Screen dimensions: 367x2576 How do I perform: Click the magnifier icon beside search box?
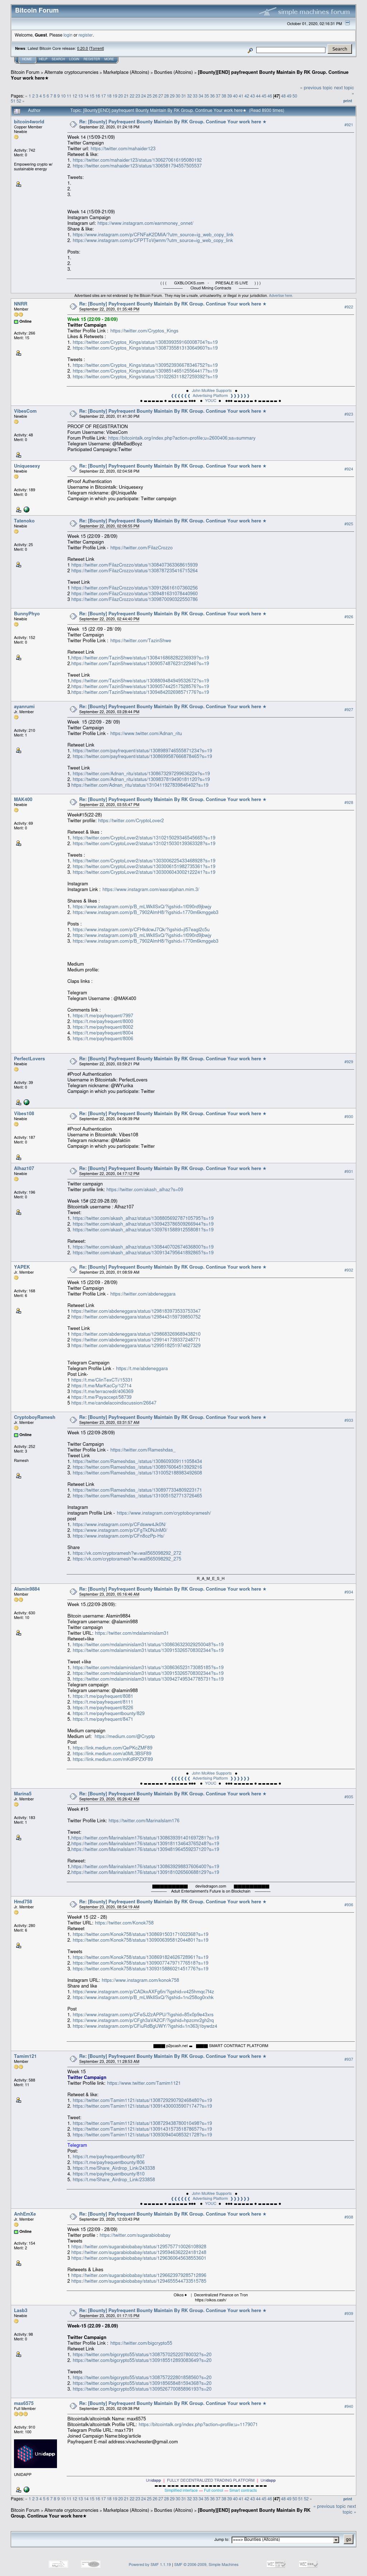(250, 49)
